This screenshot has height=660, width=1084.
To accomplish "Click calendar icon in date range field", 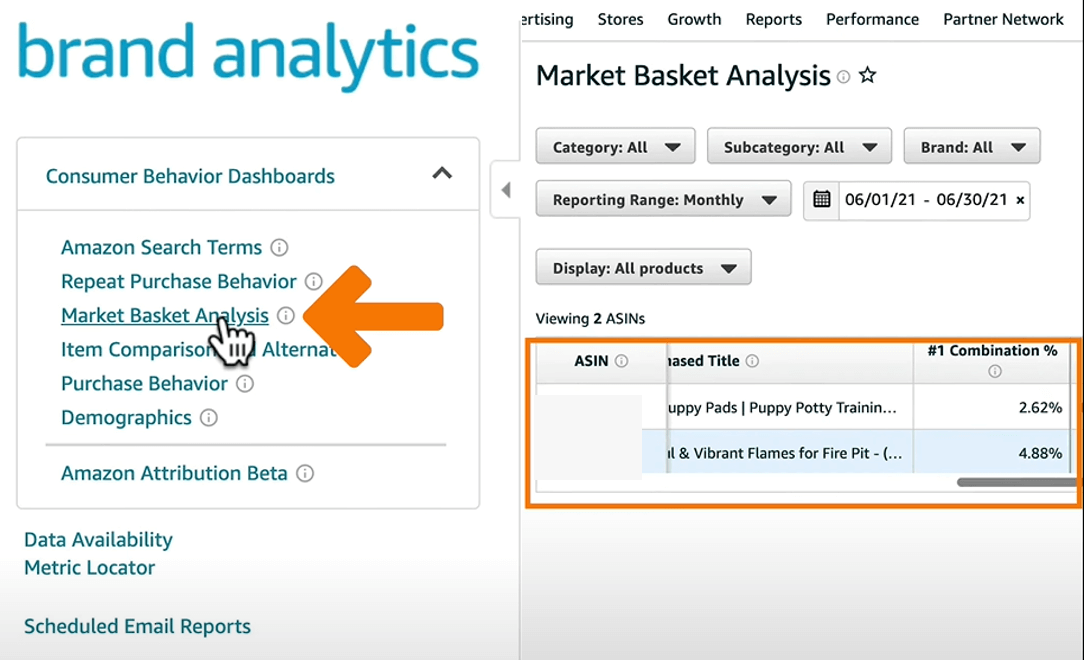I will pos(822,199).
